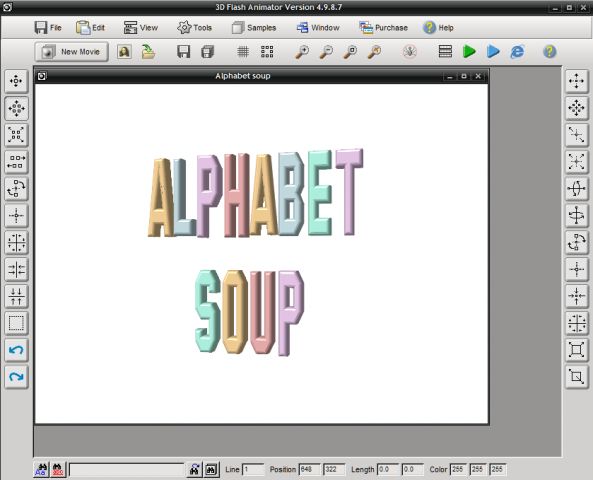Click the New Movie button
The height and width of the screenshot is (480, 593).
(x=71, y=52)
